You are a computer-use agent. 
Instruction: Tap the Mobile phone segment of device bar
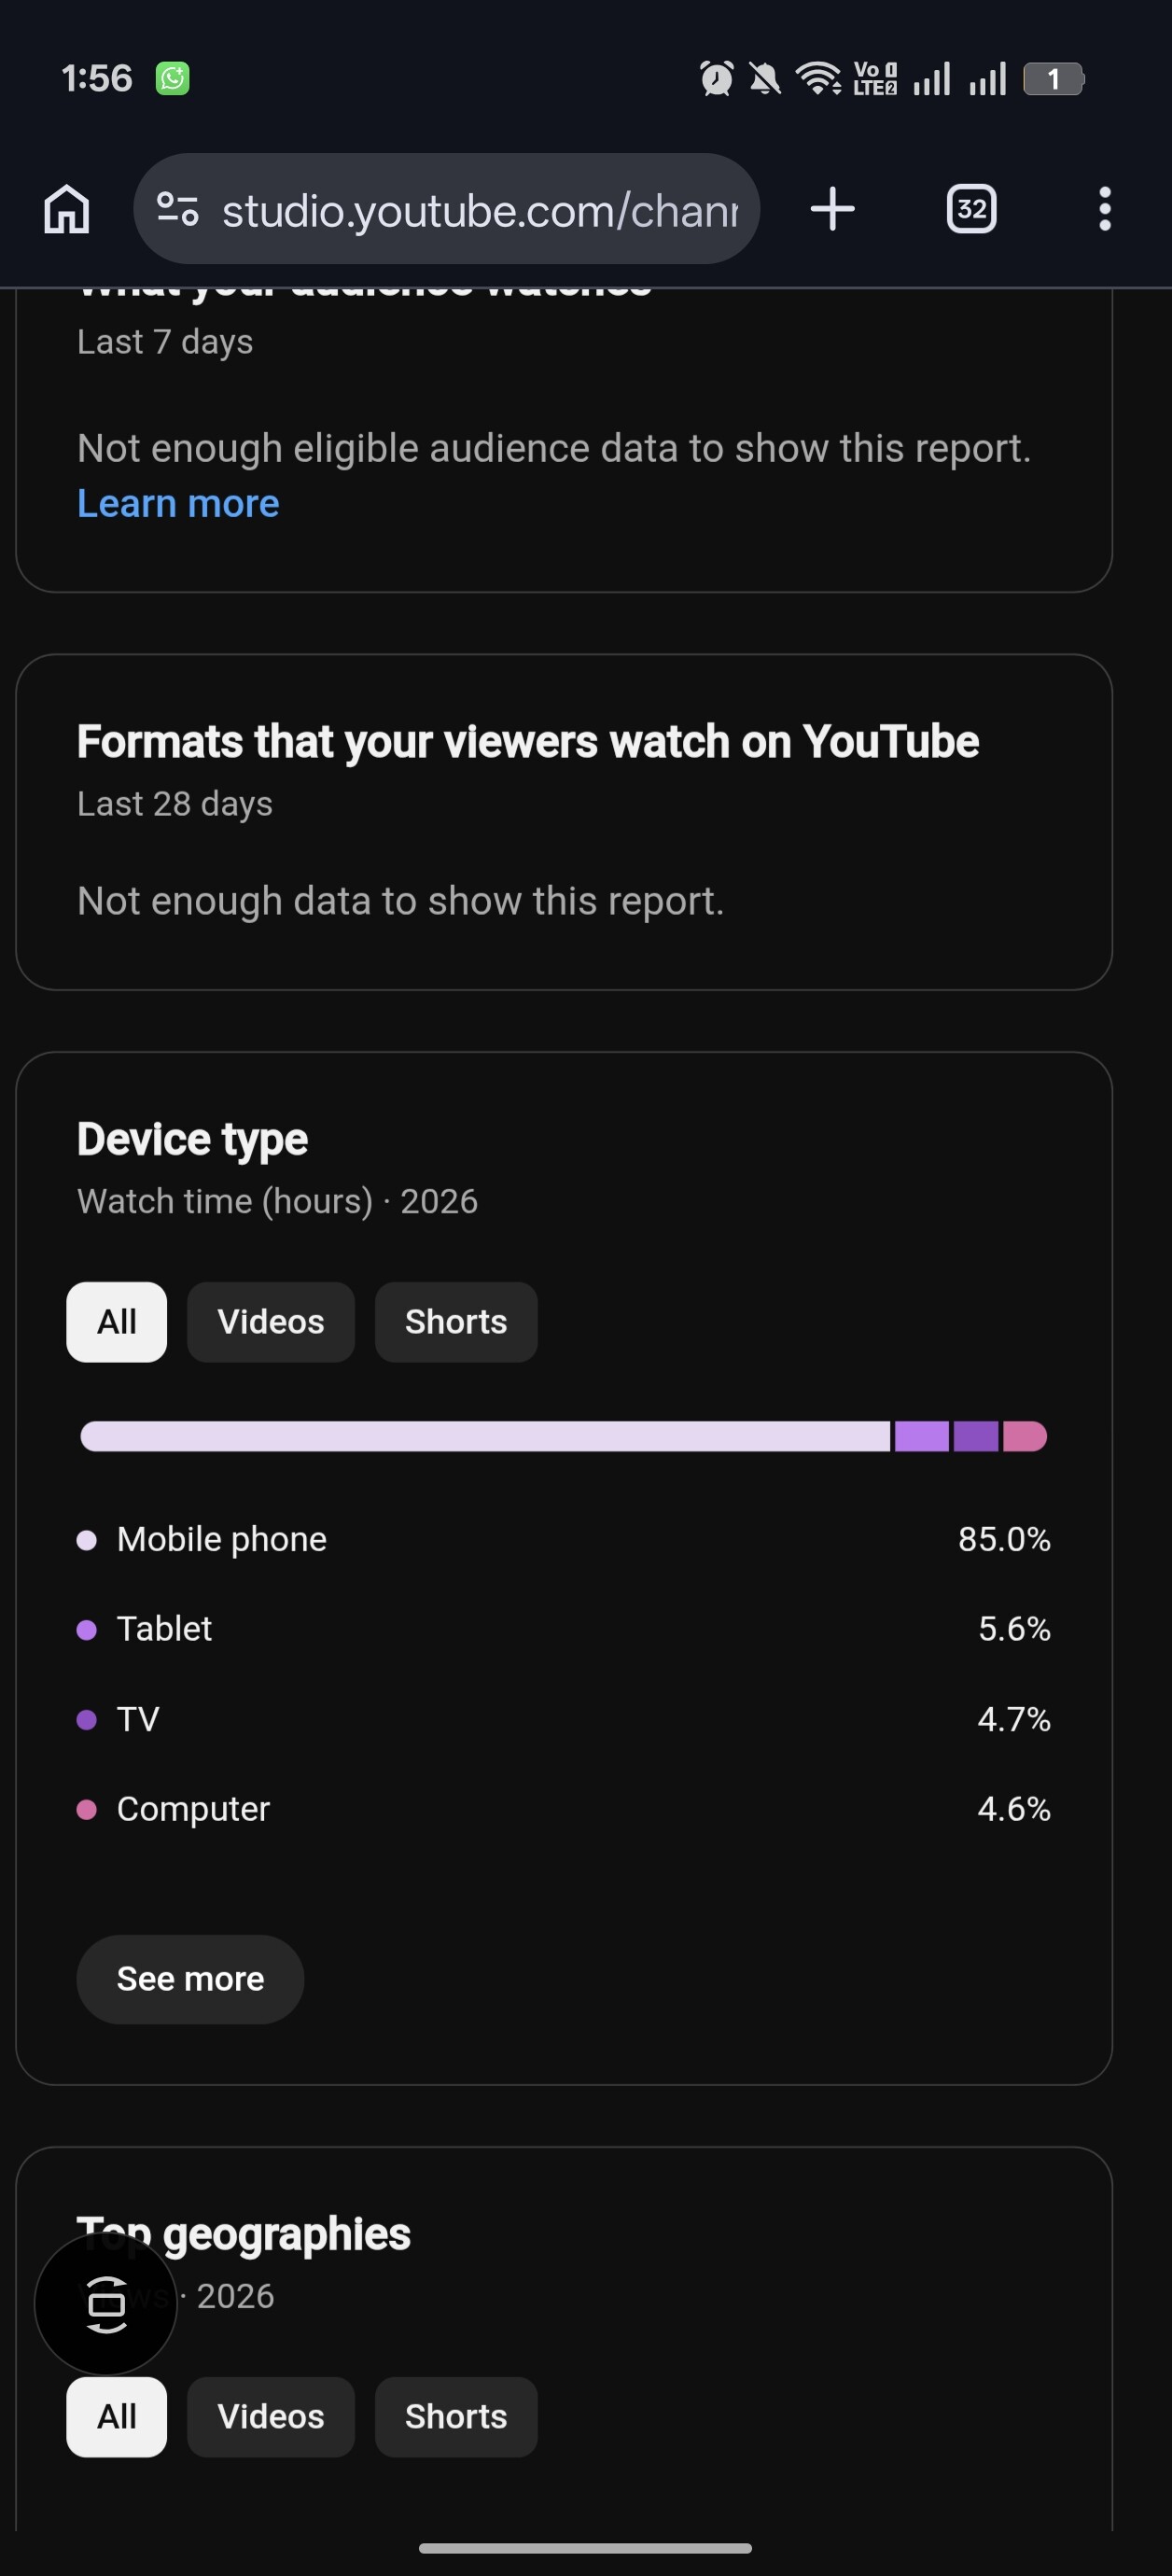coord(485,1436)
